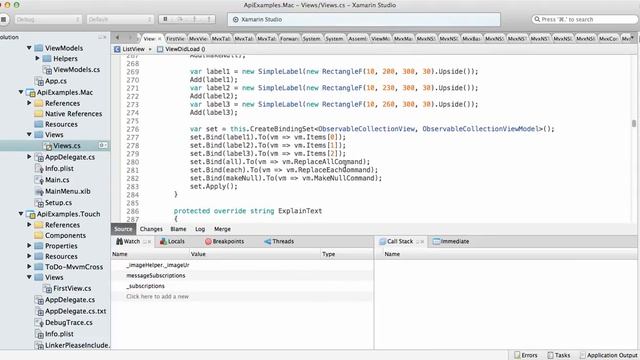The height and width of the screenshot is (360, 640).
Task: Open DebugTrace.cs in the solution tree
Action: (x=69, y=322)
